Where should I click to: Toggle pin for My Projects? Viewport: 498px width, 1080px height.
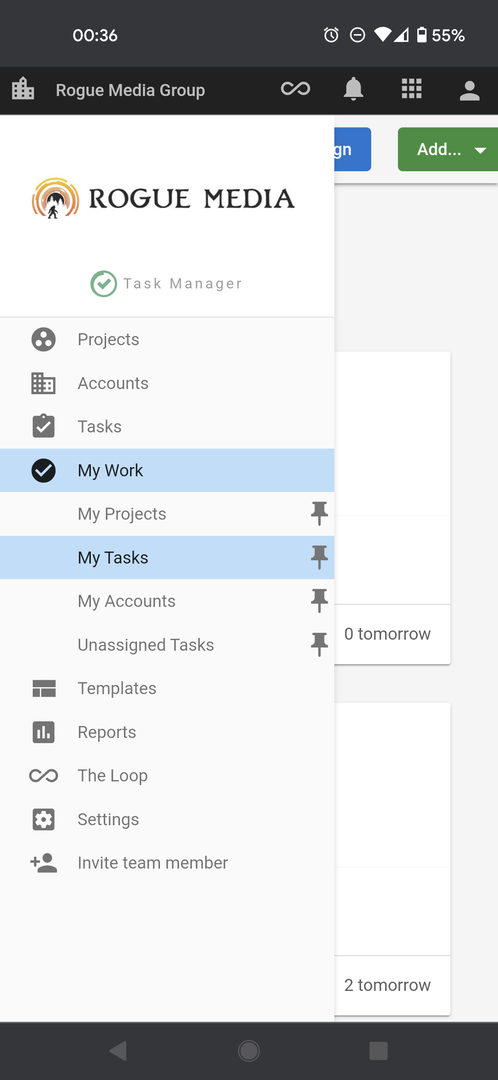[319, 513]
